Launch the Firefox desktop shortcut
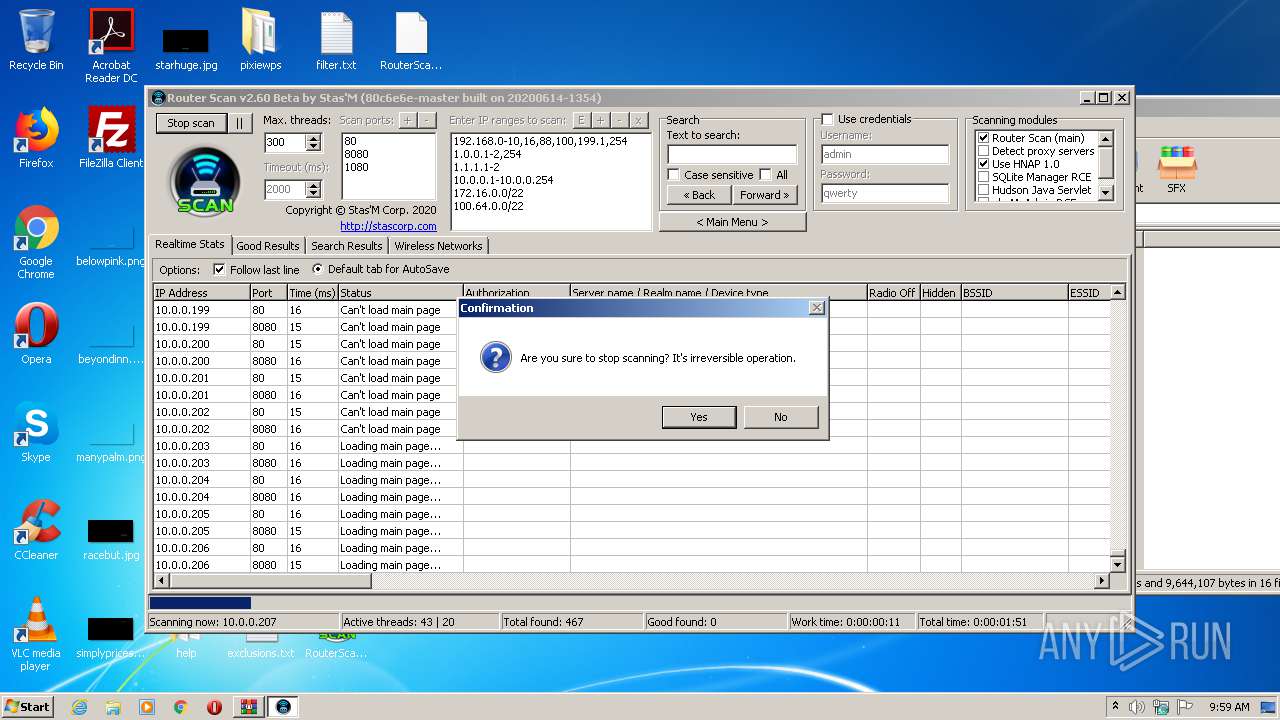Screen dimensions: 1280x720 click(36, 138)
